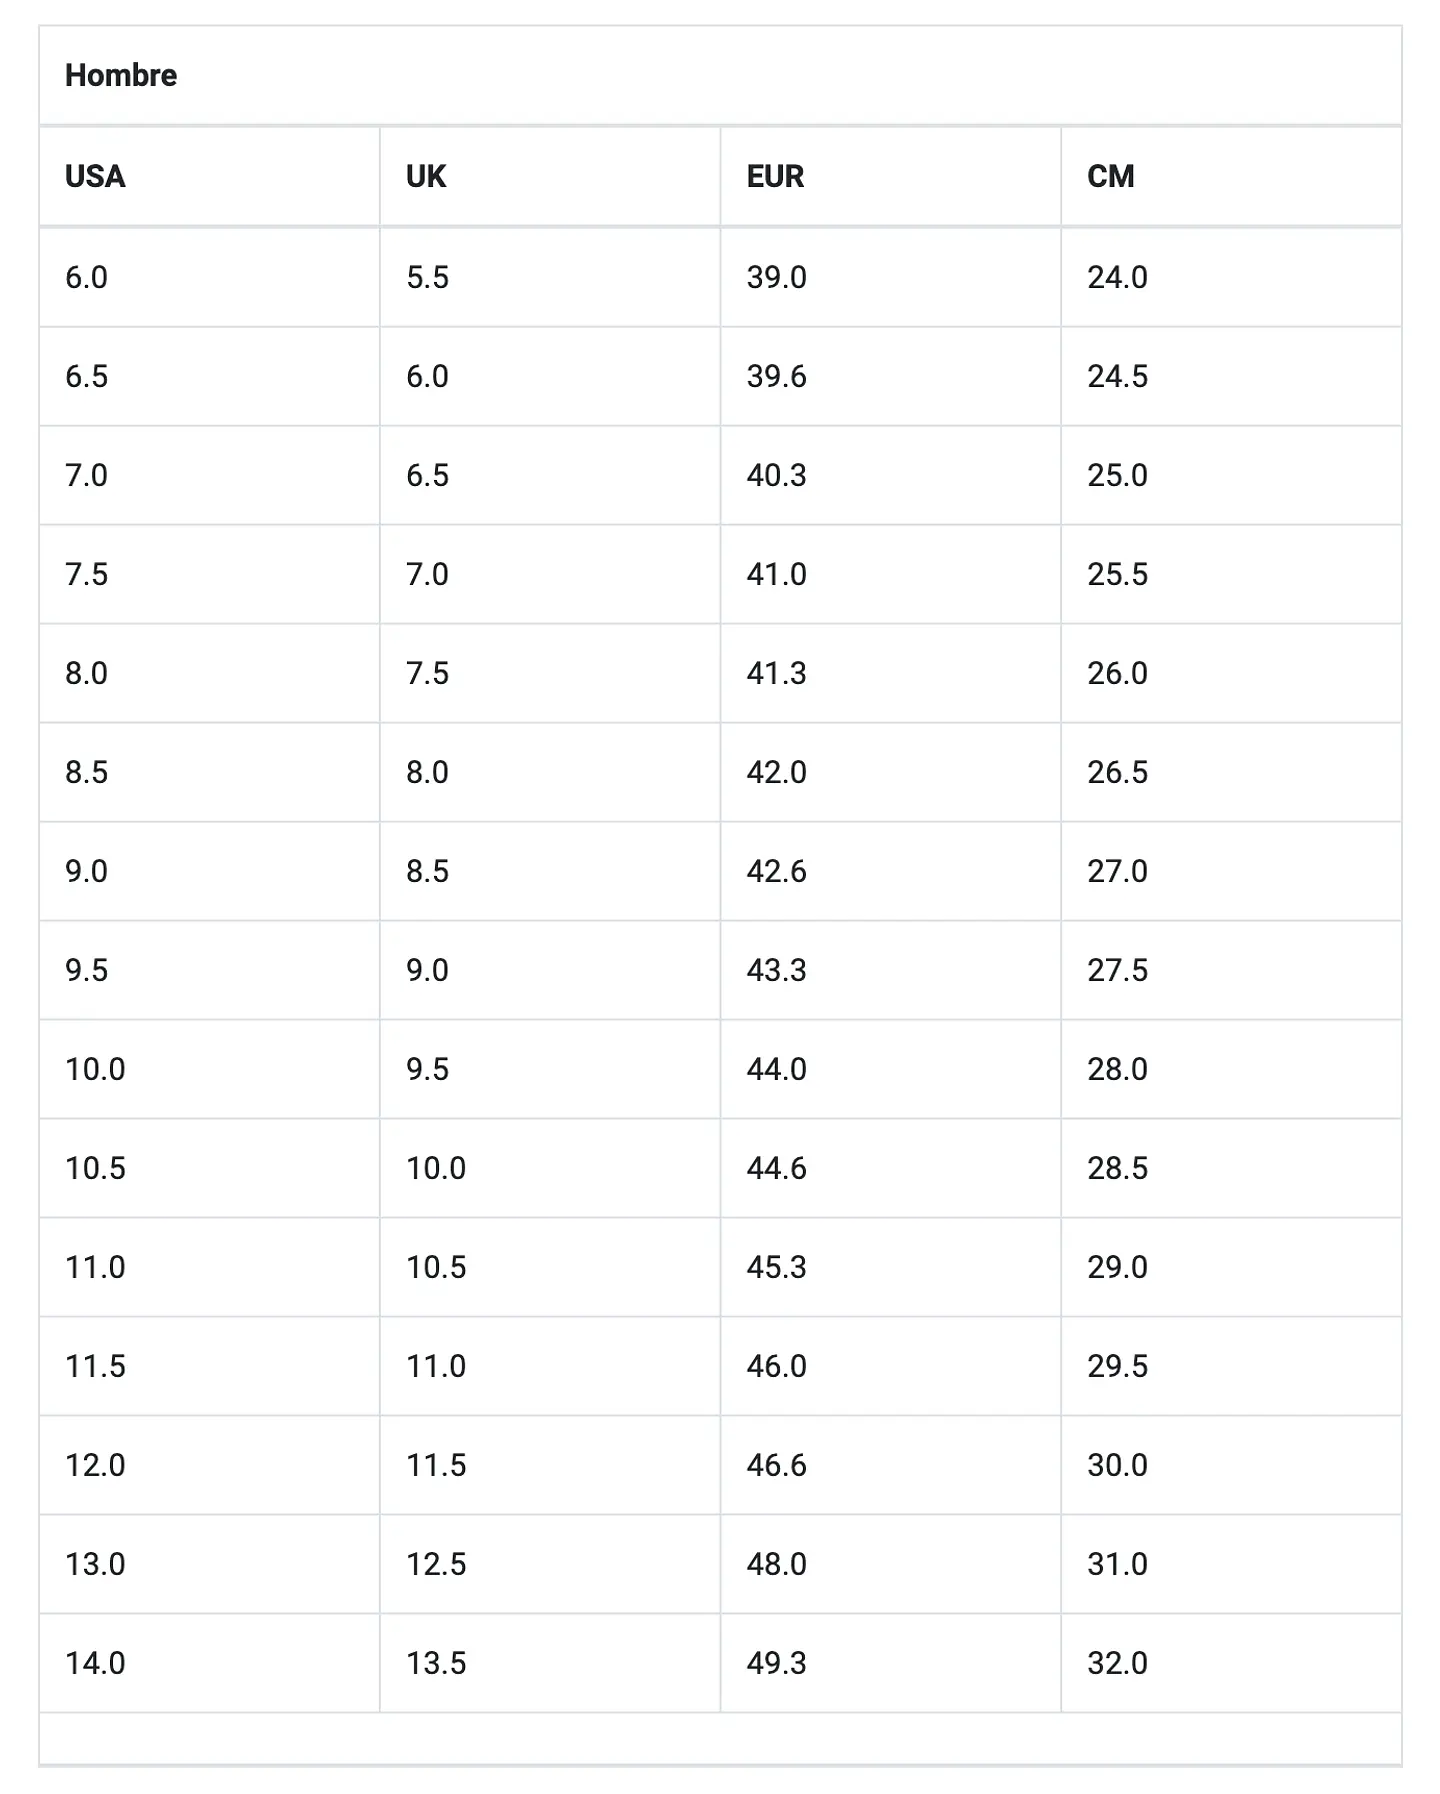The height and width of the screenshot is (1794, 1440).
Task: Click CM value 28.0 cell
Action: pyautogui.click(x=1231, y=1069)
